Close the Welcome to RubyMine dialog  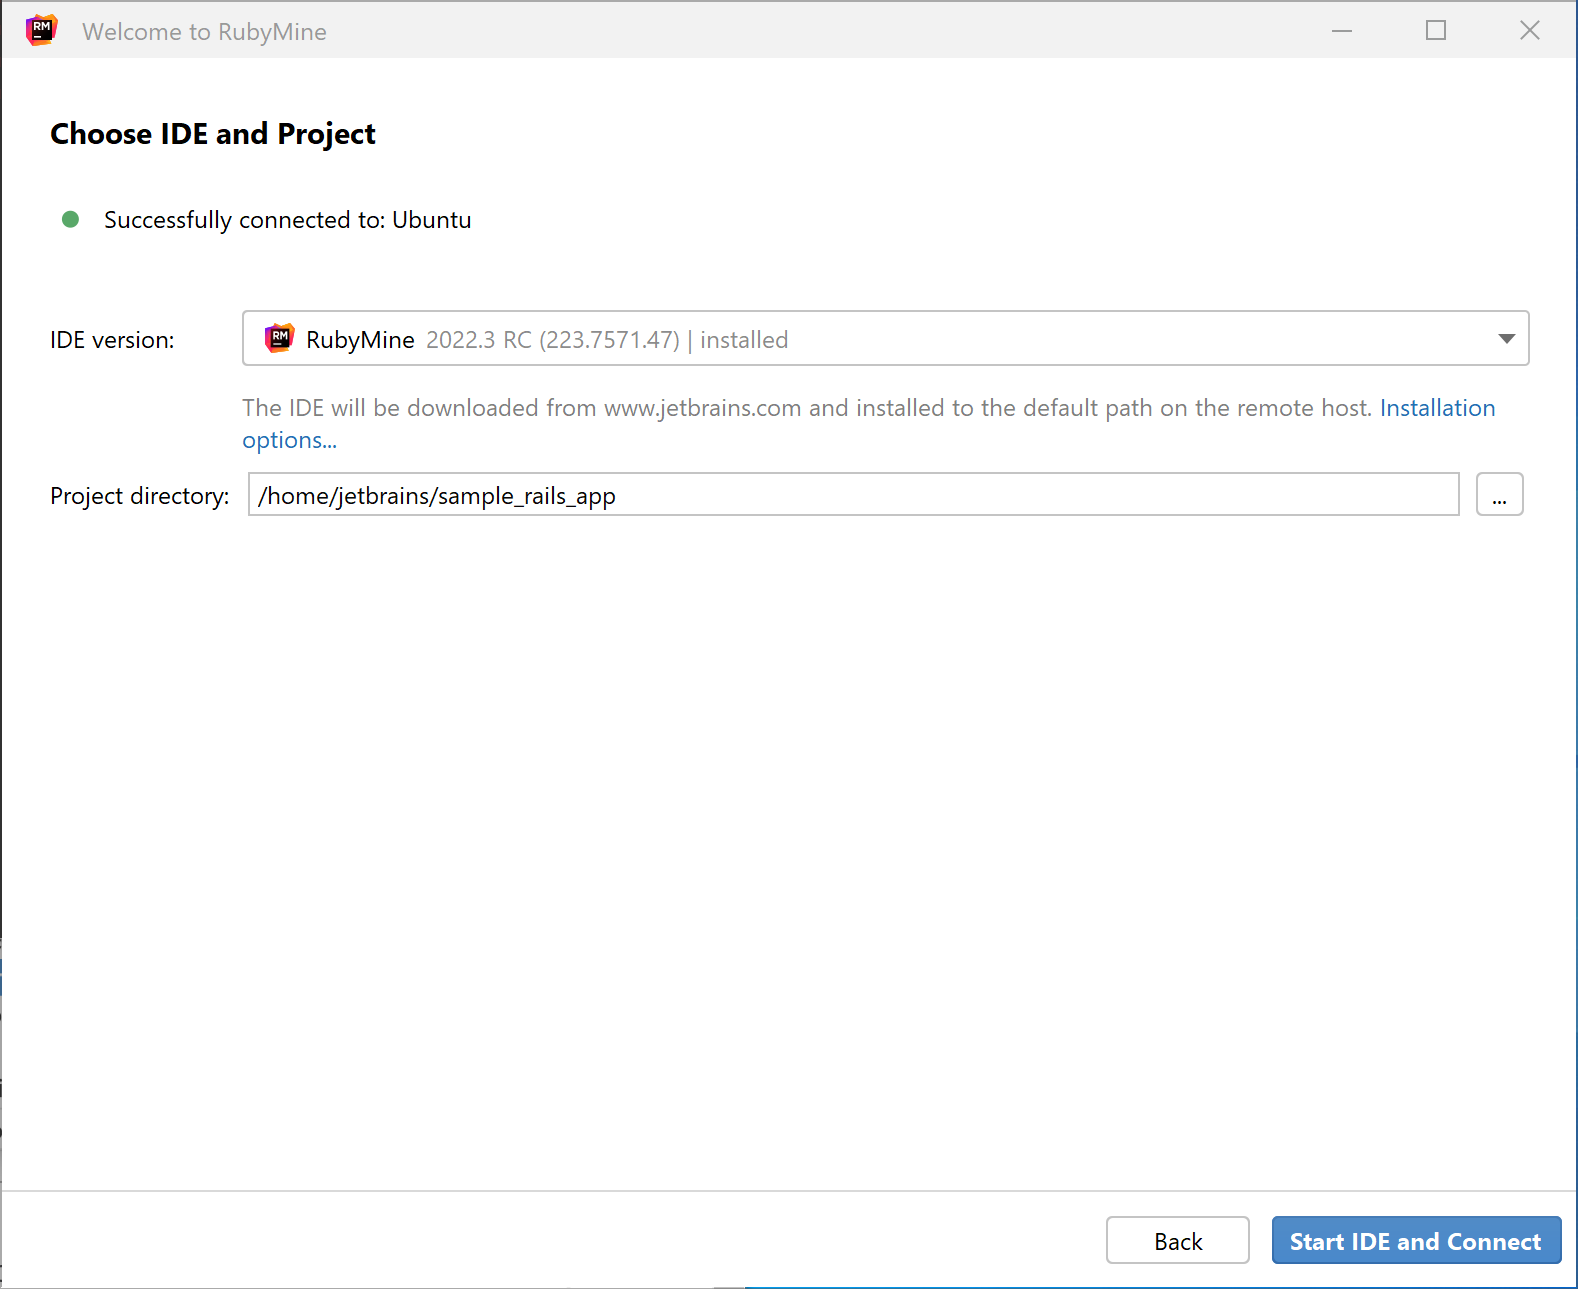(1529, 31)
